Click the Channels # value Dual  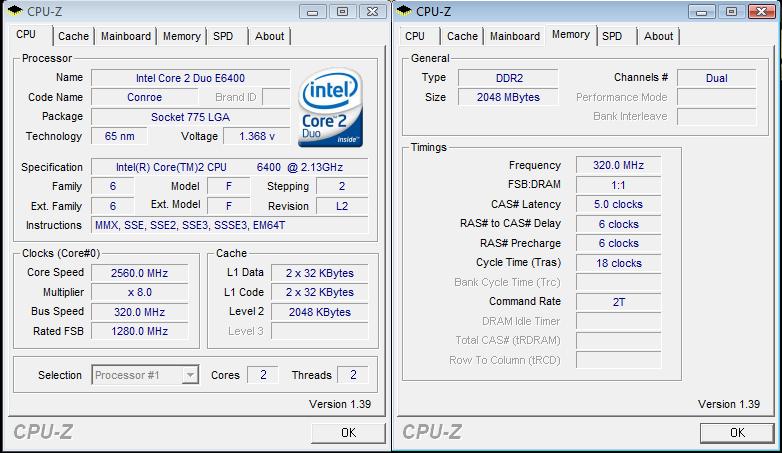tap(717, 78)
